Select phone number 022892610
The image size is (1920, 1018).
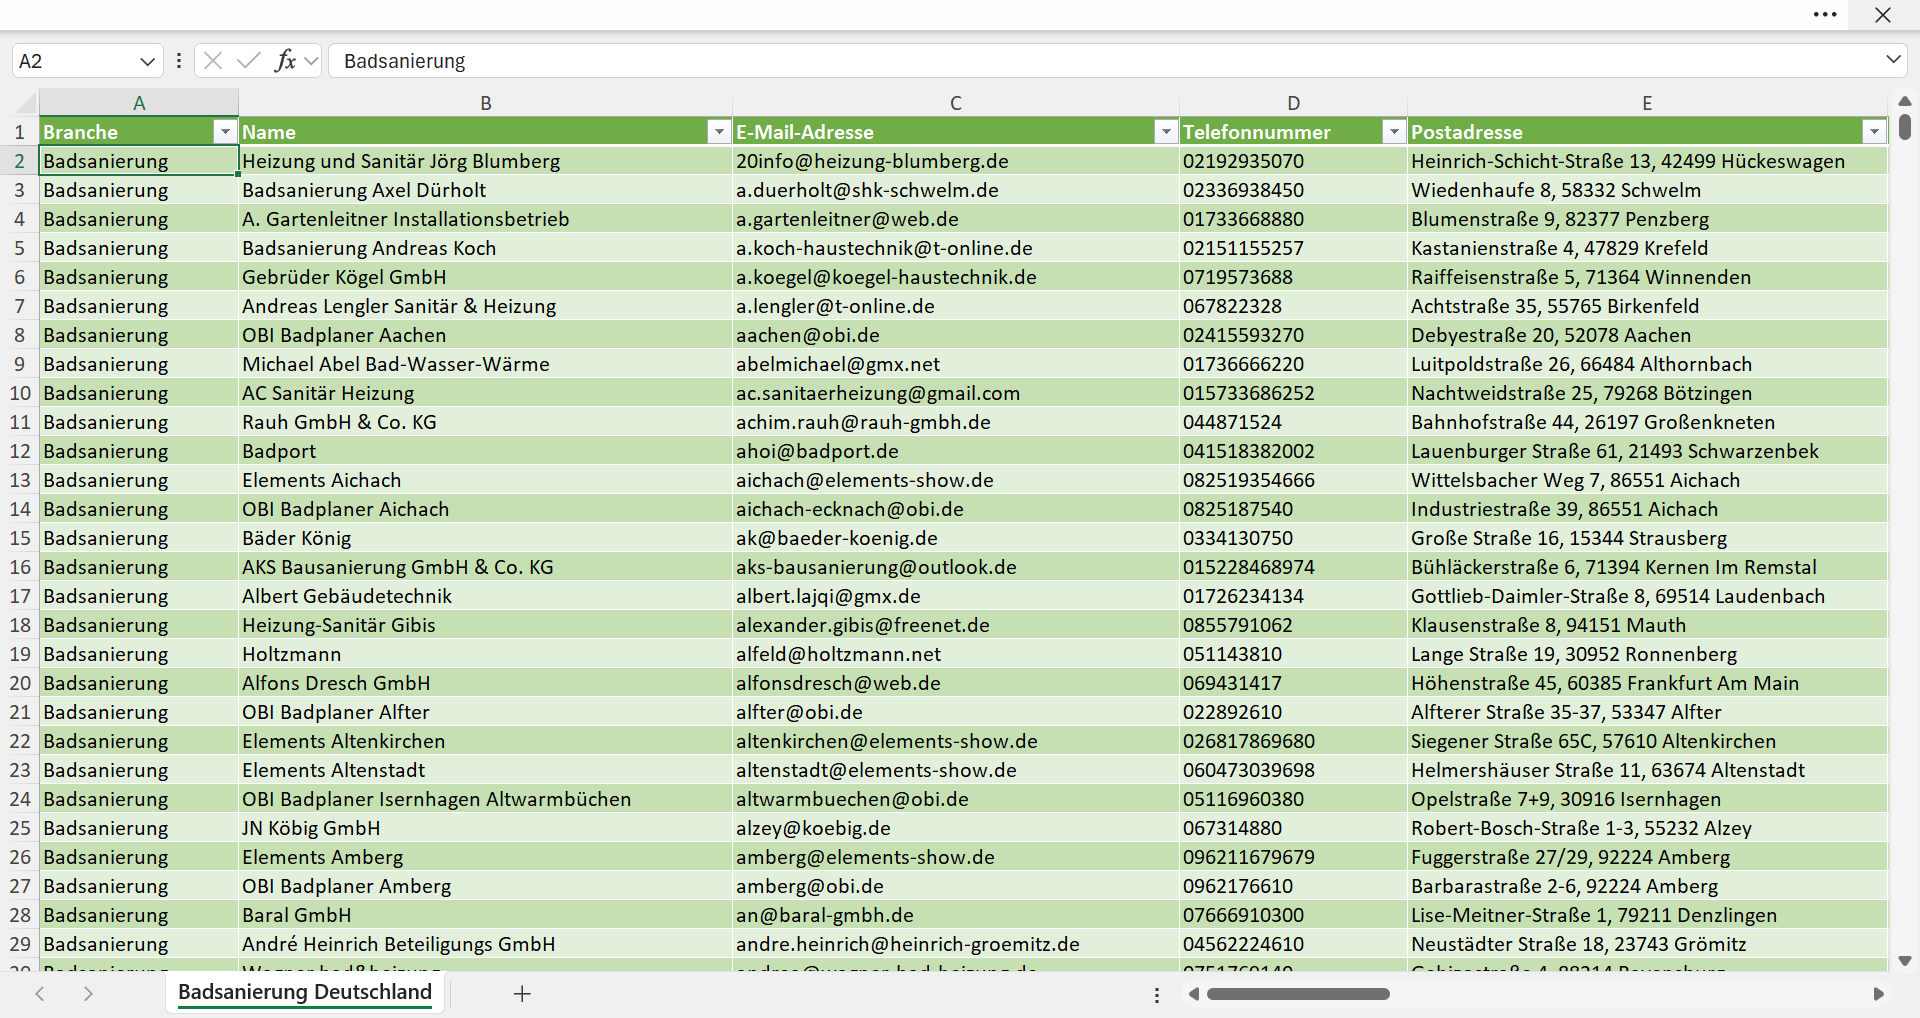pos(1294,712)
